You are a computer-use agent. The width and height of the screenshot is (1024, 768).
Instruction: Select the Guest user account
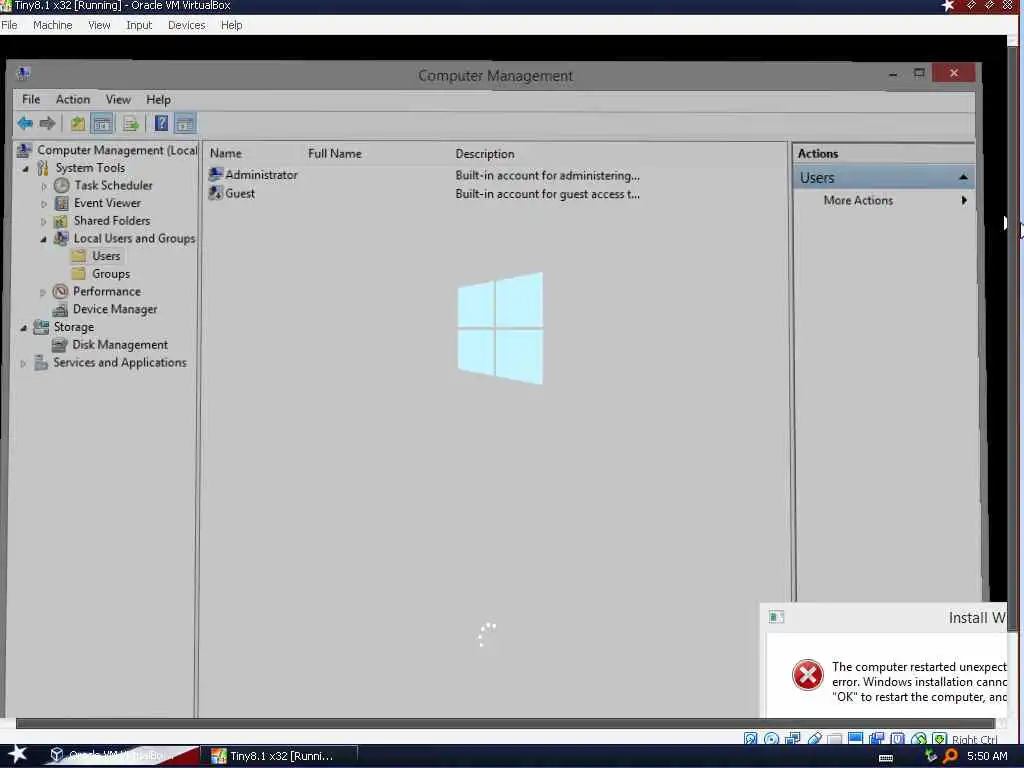tap(232, 193)
